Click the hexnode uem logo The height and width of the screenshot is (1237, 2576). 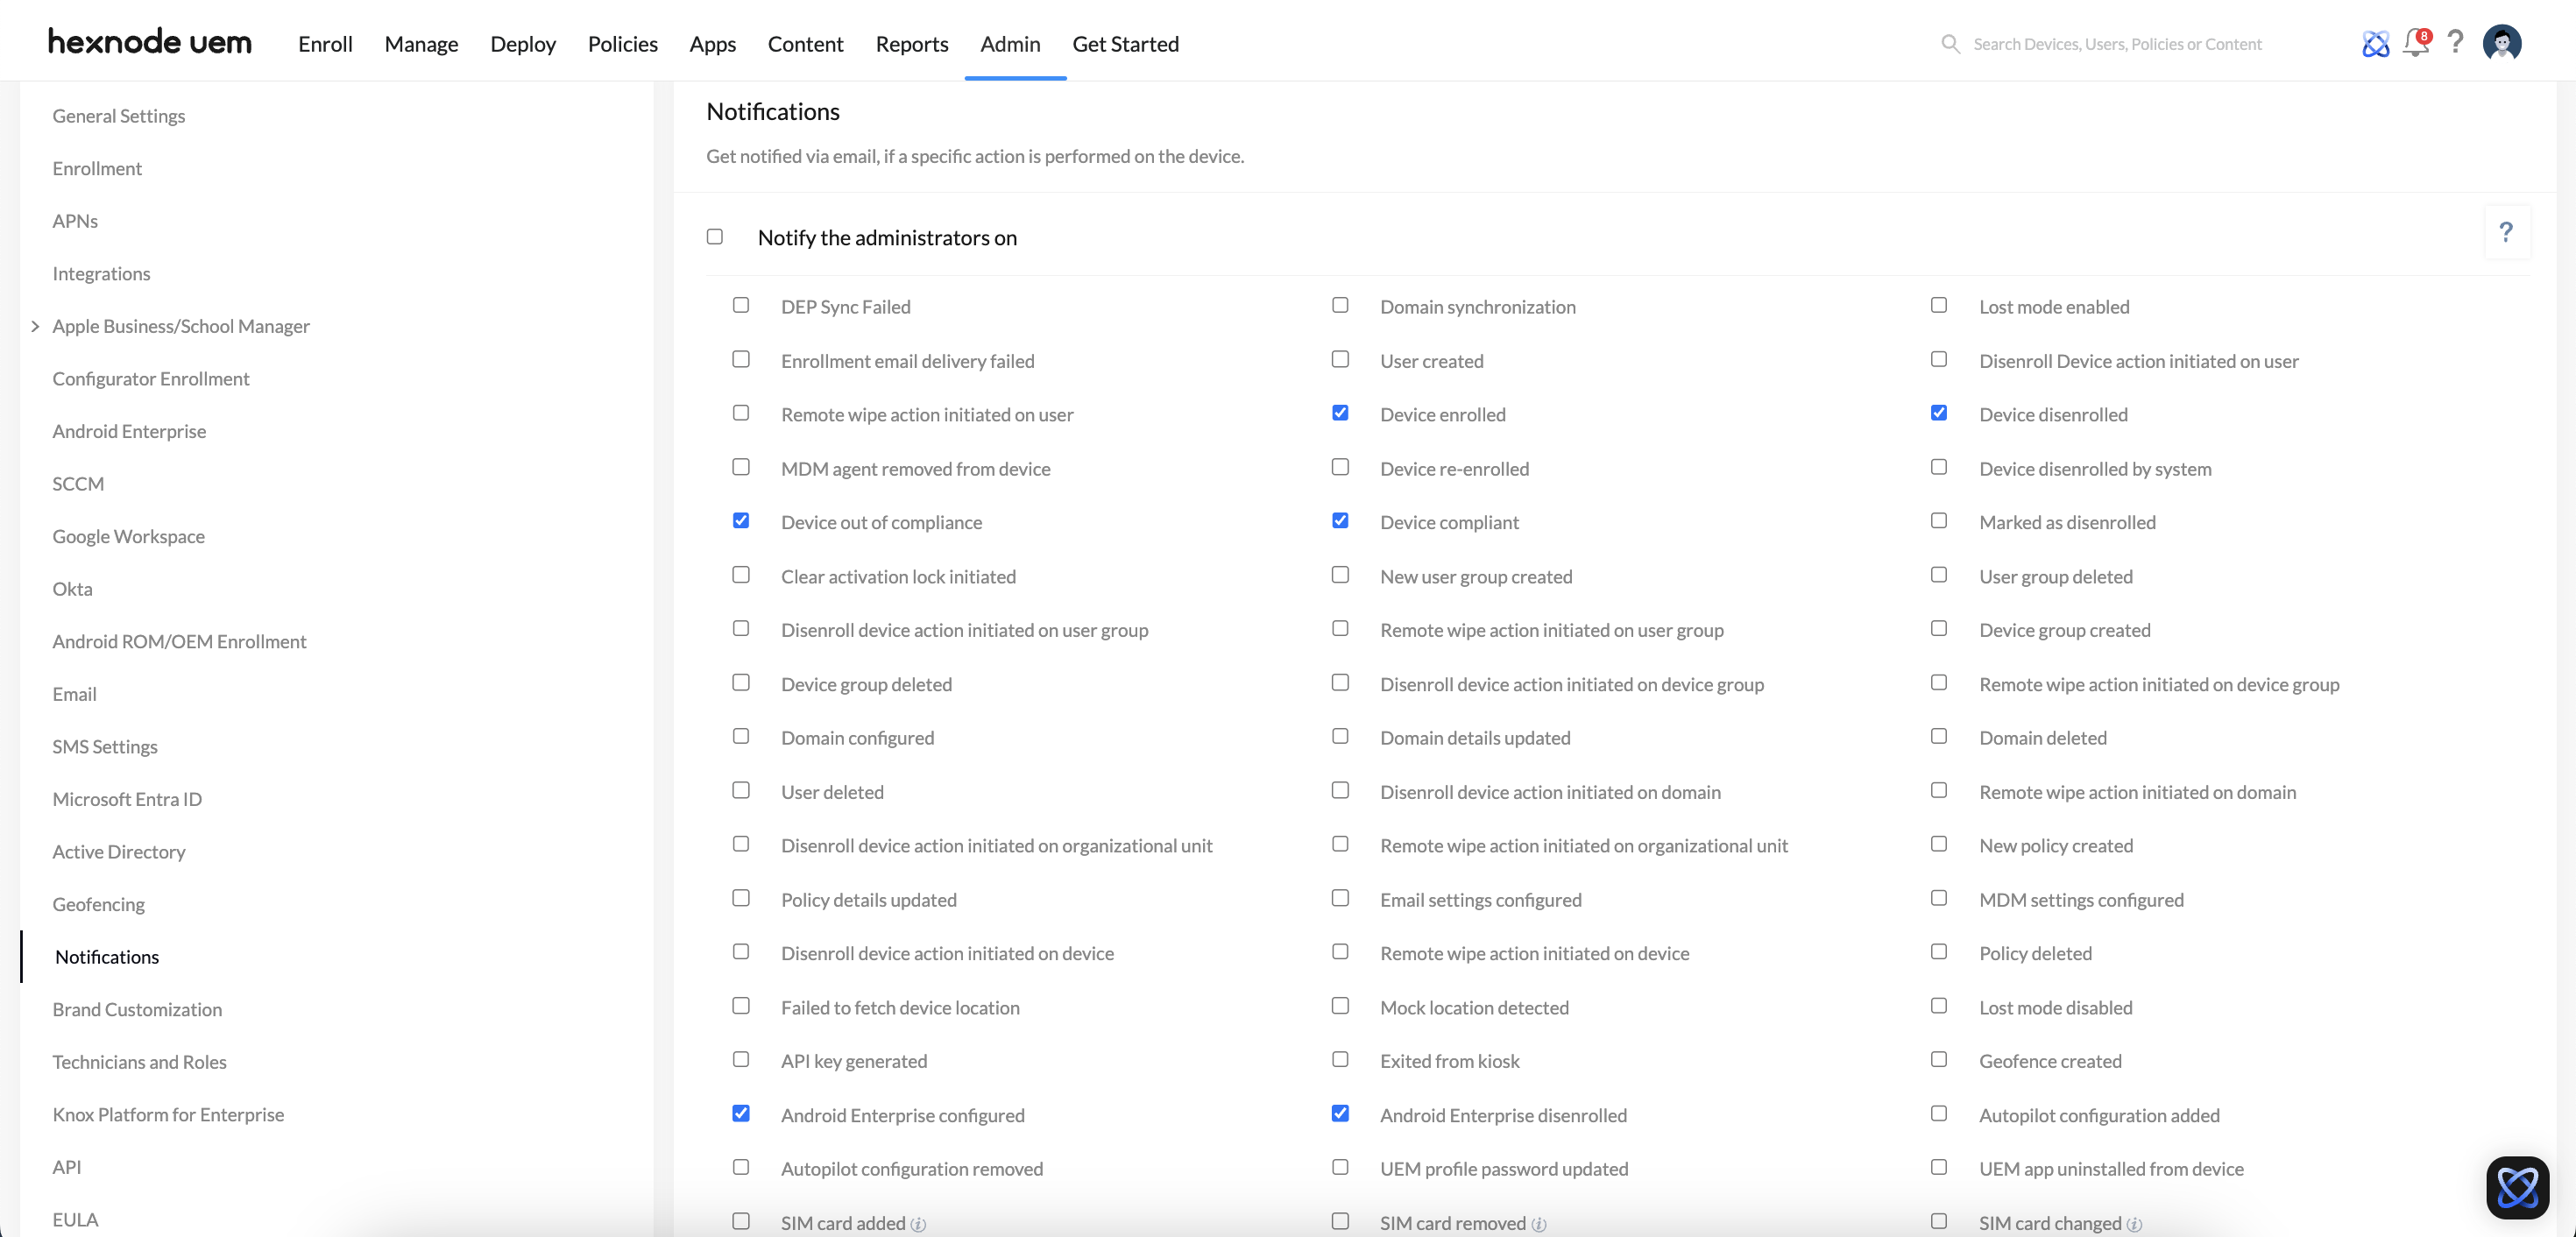coord(150,42)
